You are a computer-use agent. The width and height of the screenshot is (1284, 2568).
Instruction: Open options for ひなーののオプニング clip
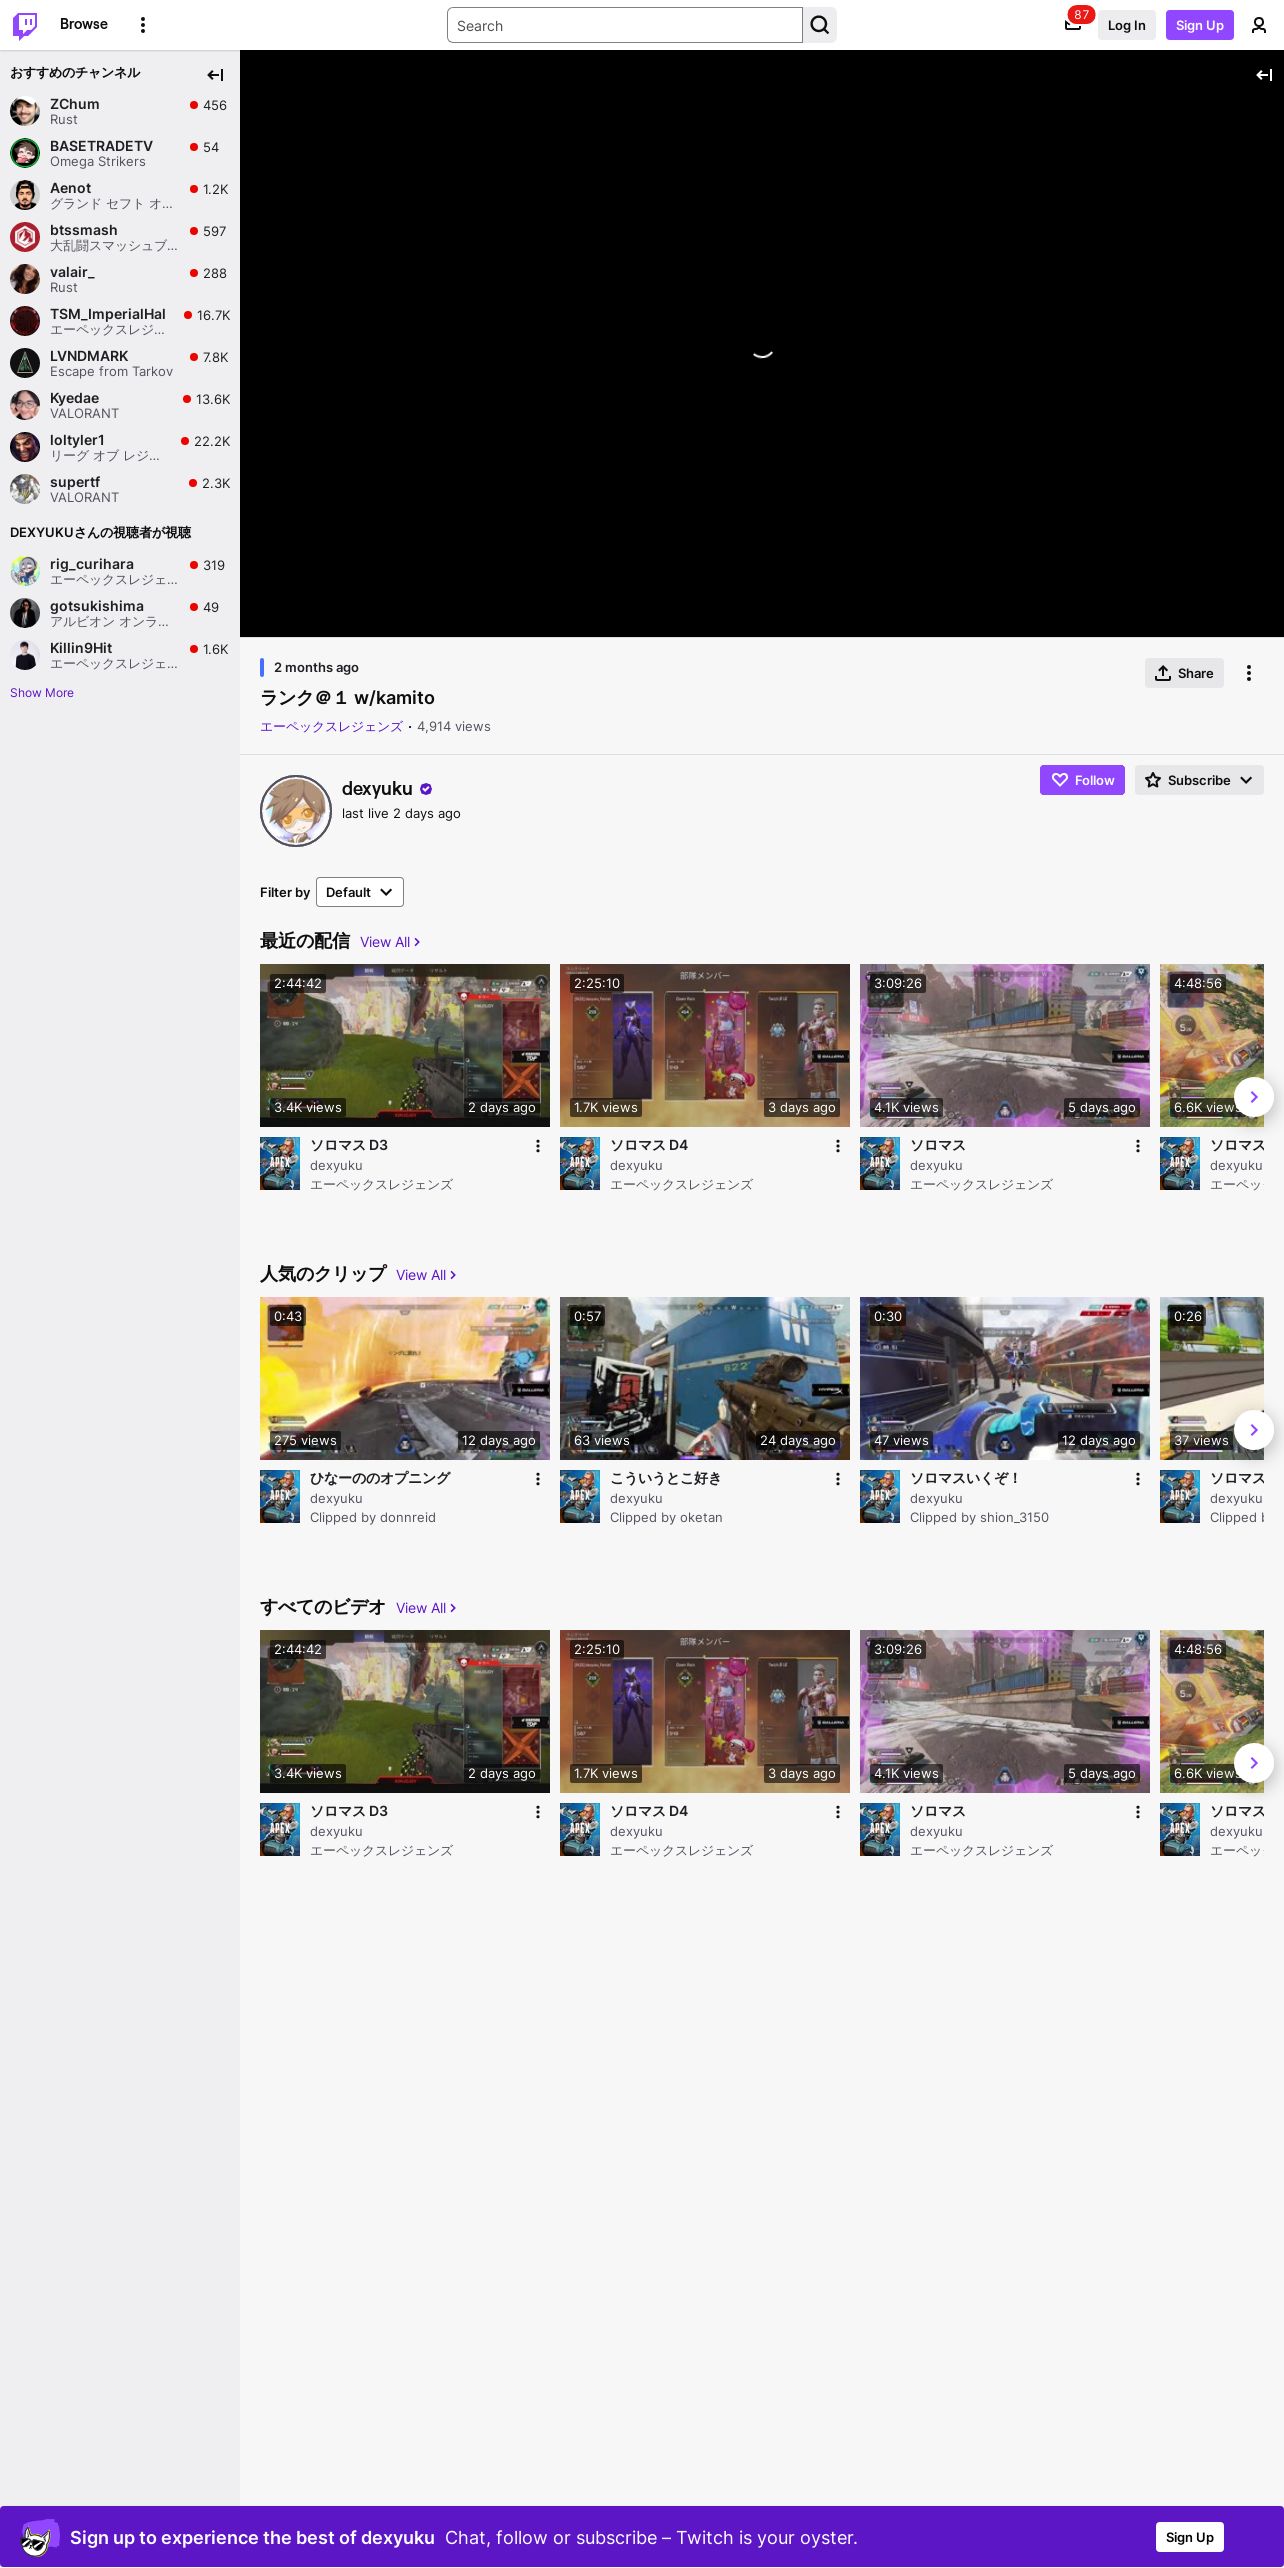(538, 1479)
